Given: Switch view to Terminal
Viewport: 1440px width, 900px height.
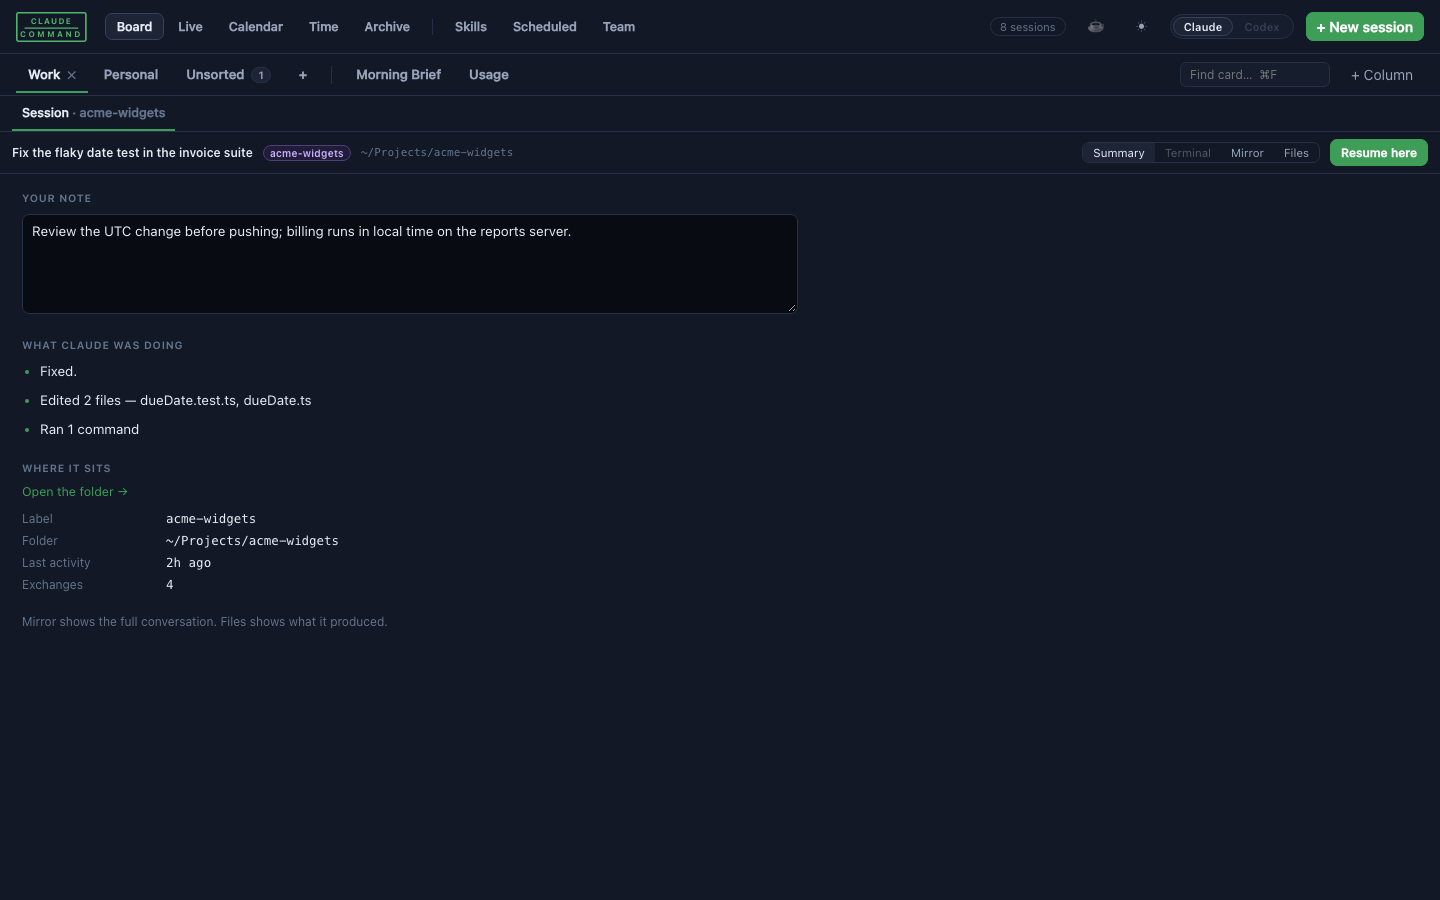Looking at the screenshot, I should pos(1188,153).
